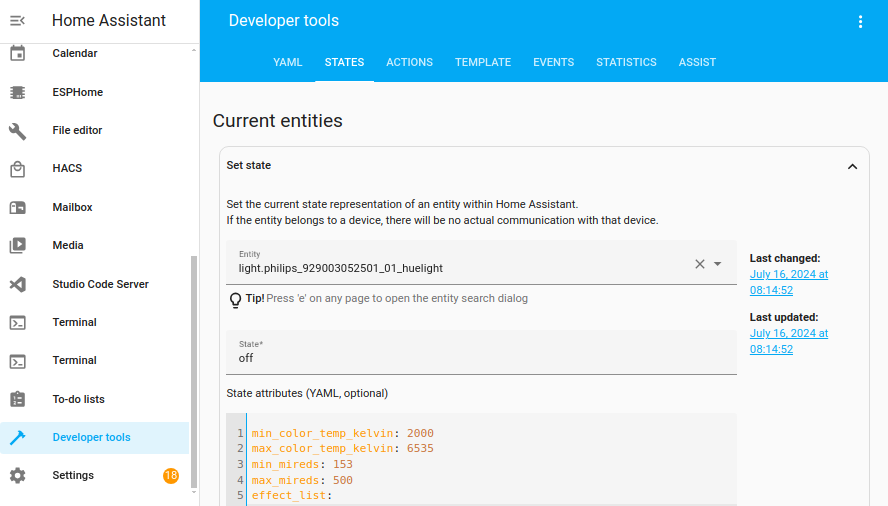
Task: Switch to the Template tab
Action: pos(483,62)
